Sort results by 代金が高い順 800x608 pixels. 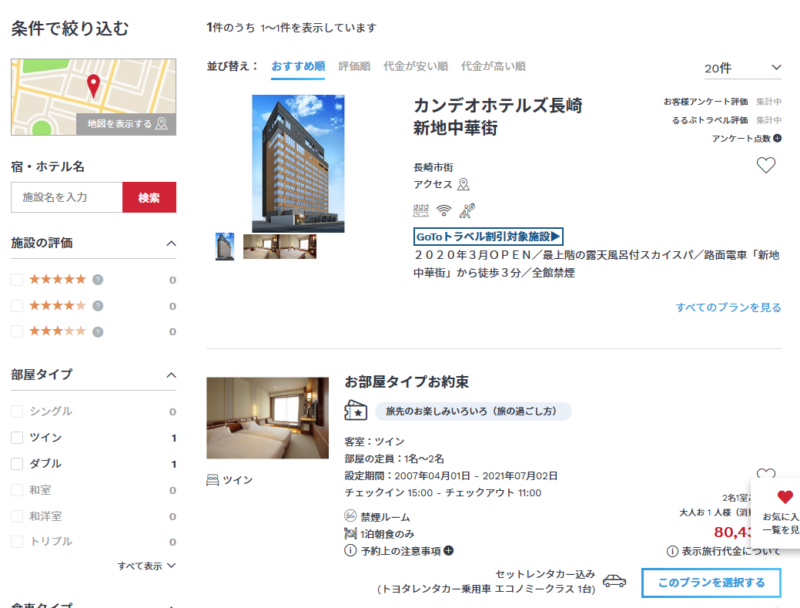pyautogui.click(x=493, y=66)
